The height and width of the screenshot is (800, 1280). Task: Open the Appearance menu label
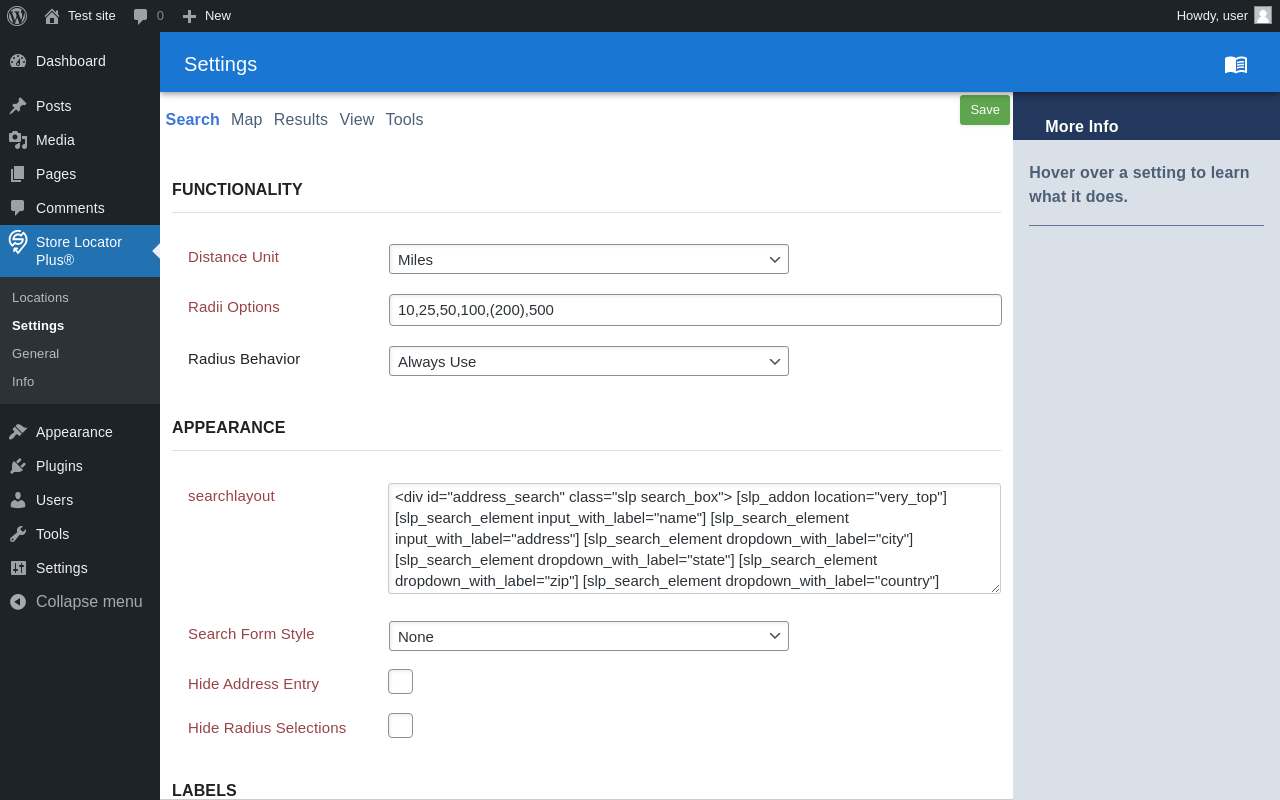click(74, 432)
